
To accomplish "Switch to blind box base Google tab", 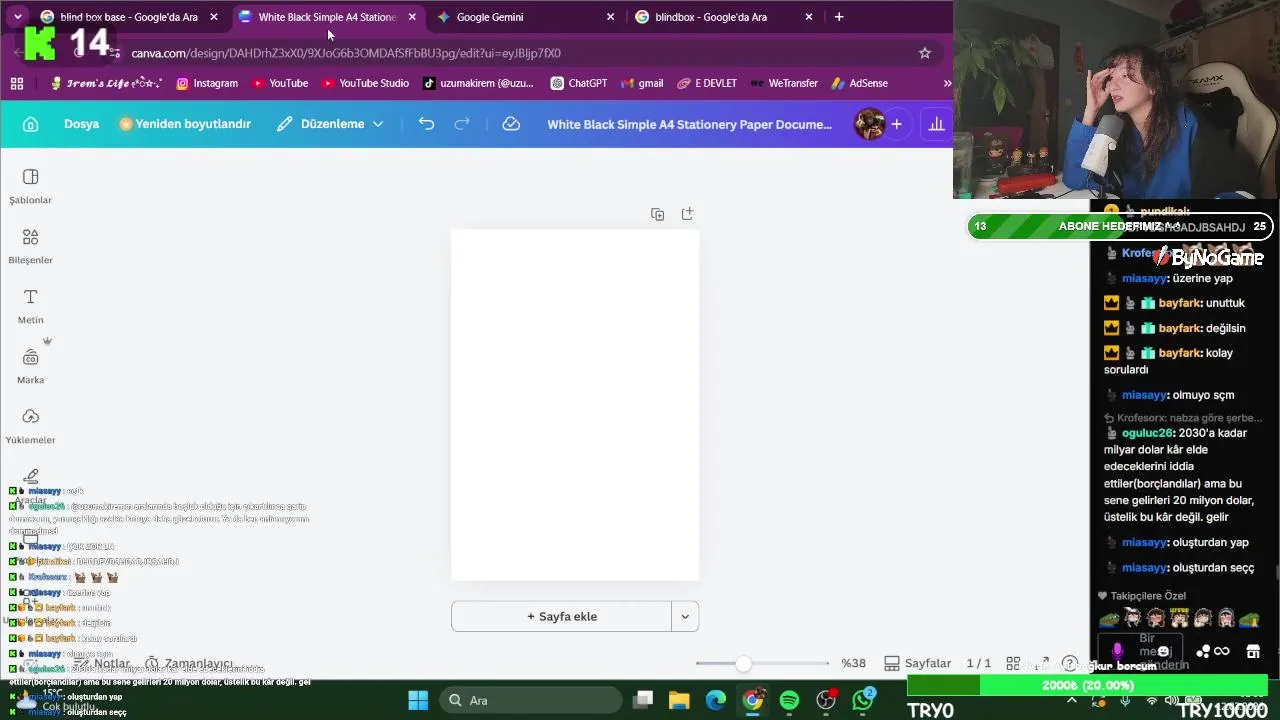I will pyautogui.click(x=128, y=17).
